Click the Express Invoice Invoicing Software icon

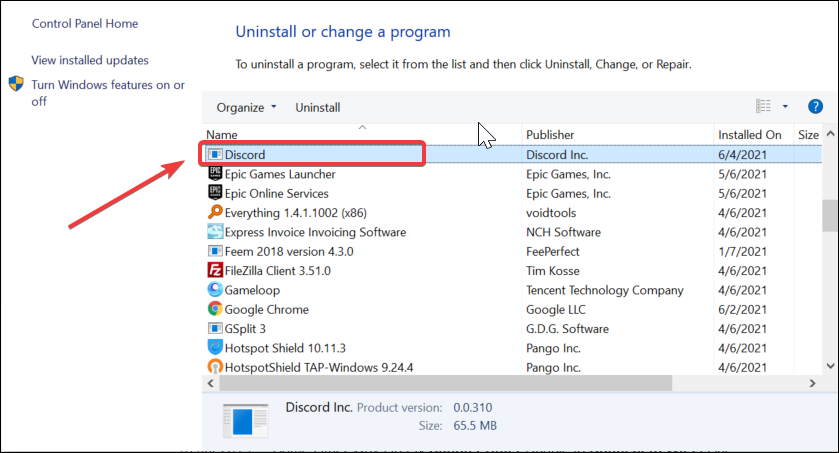pyautogui.click(x=215, y=232)
